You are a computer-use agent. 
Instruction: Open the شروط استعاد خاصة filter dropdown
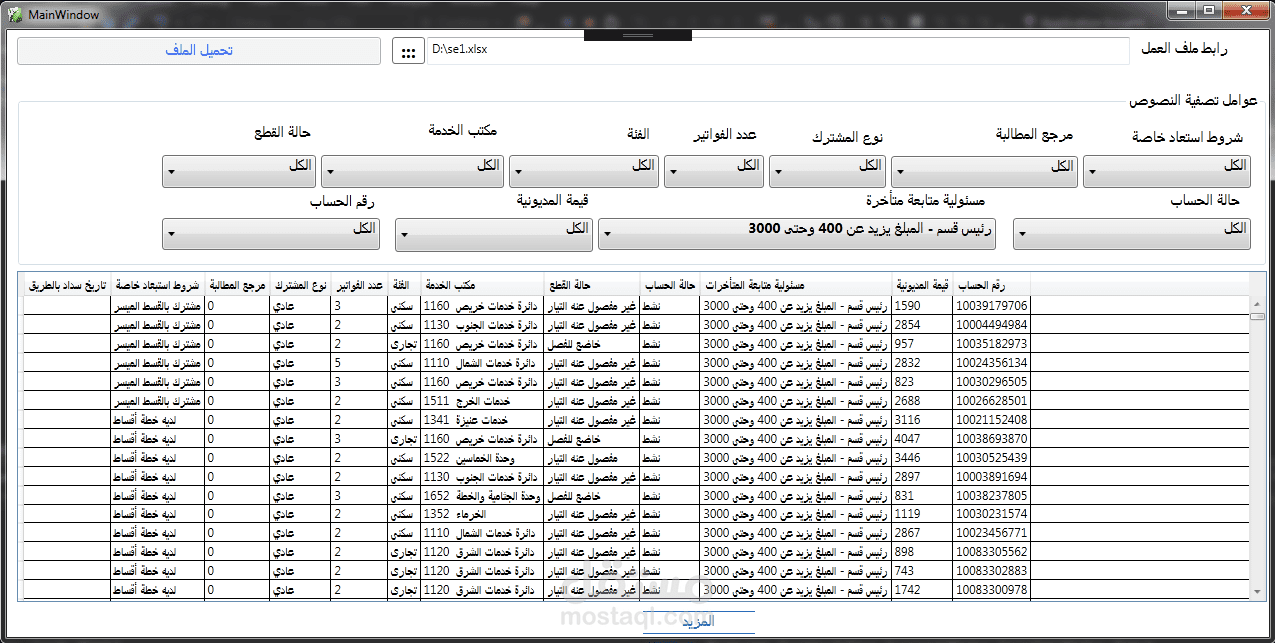[1167, 171]
